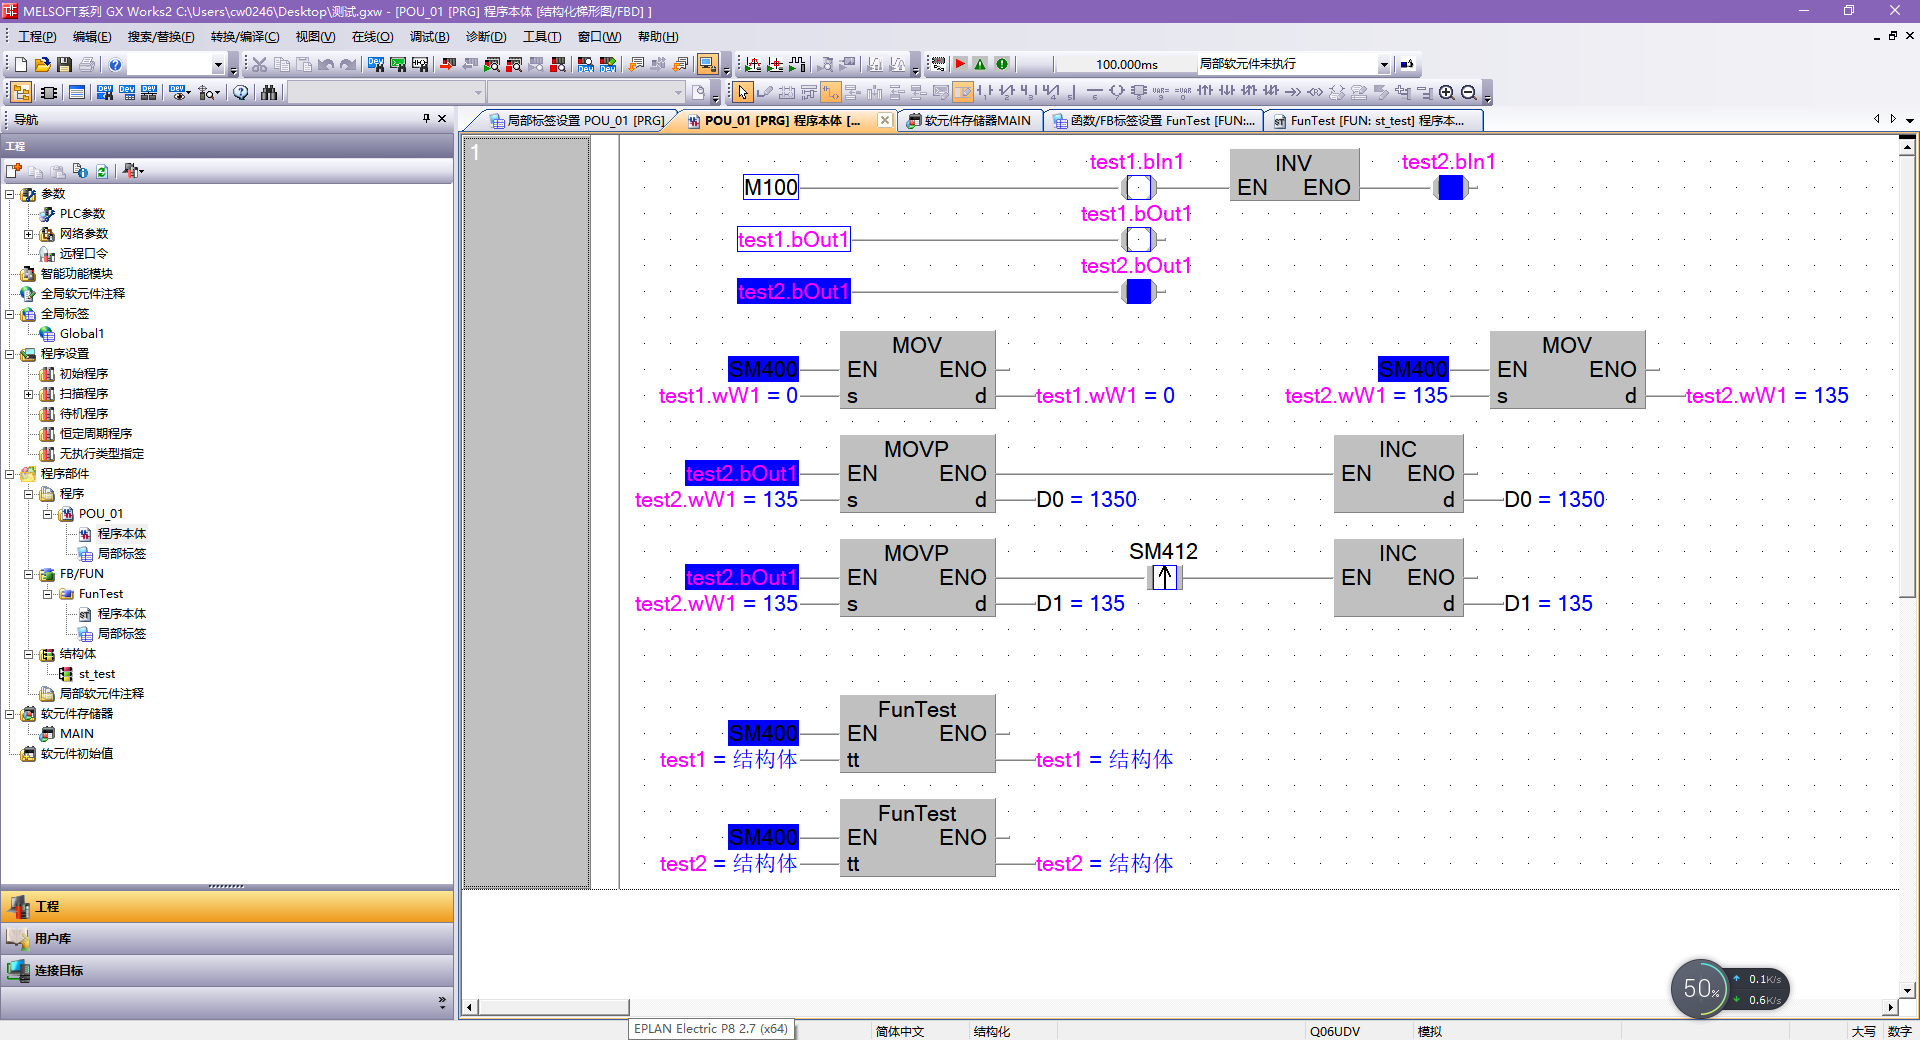Toggle the navigation window view button
This screenshot has width=1920, height=1040.
[x=20, y=93]
